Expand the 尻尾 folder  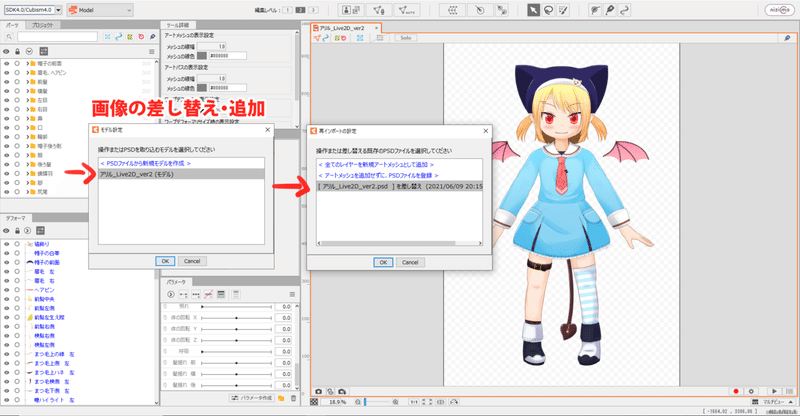tap(28, 192)
